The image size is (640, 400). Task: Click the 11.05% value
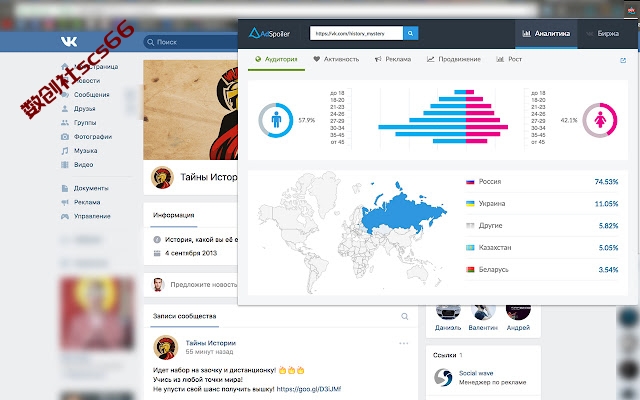tap(607, 203)
